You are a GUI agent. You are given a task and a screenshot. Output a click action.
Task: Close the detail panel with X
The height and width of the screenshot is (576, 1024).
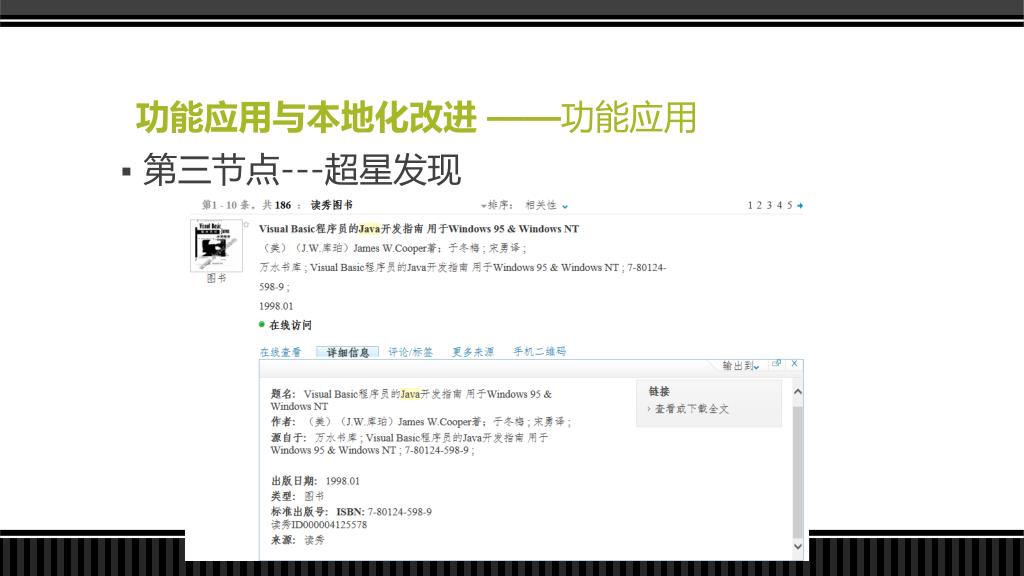795,364
